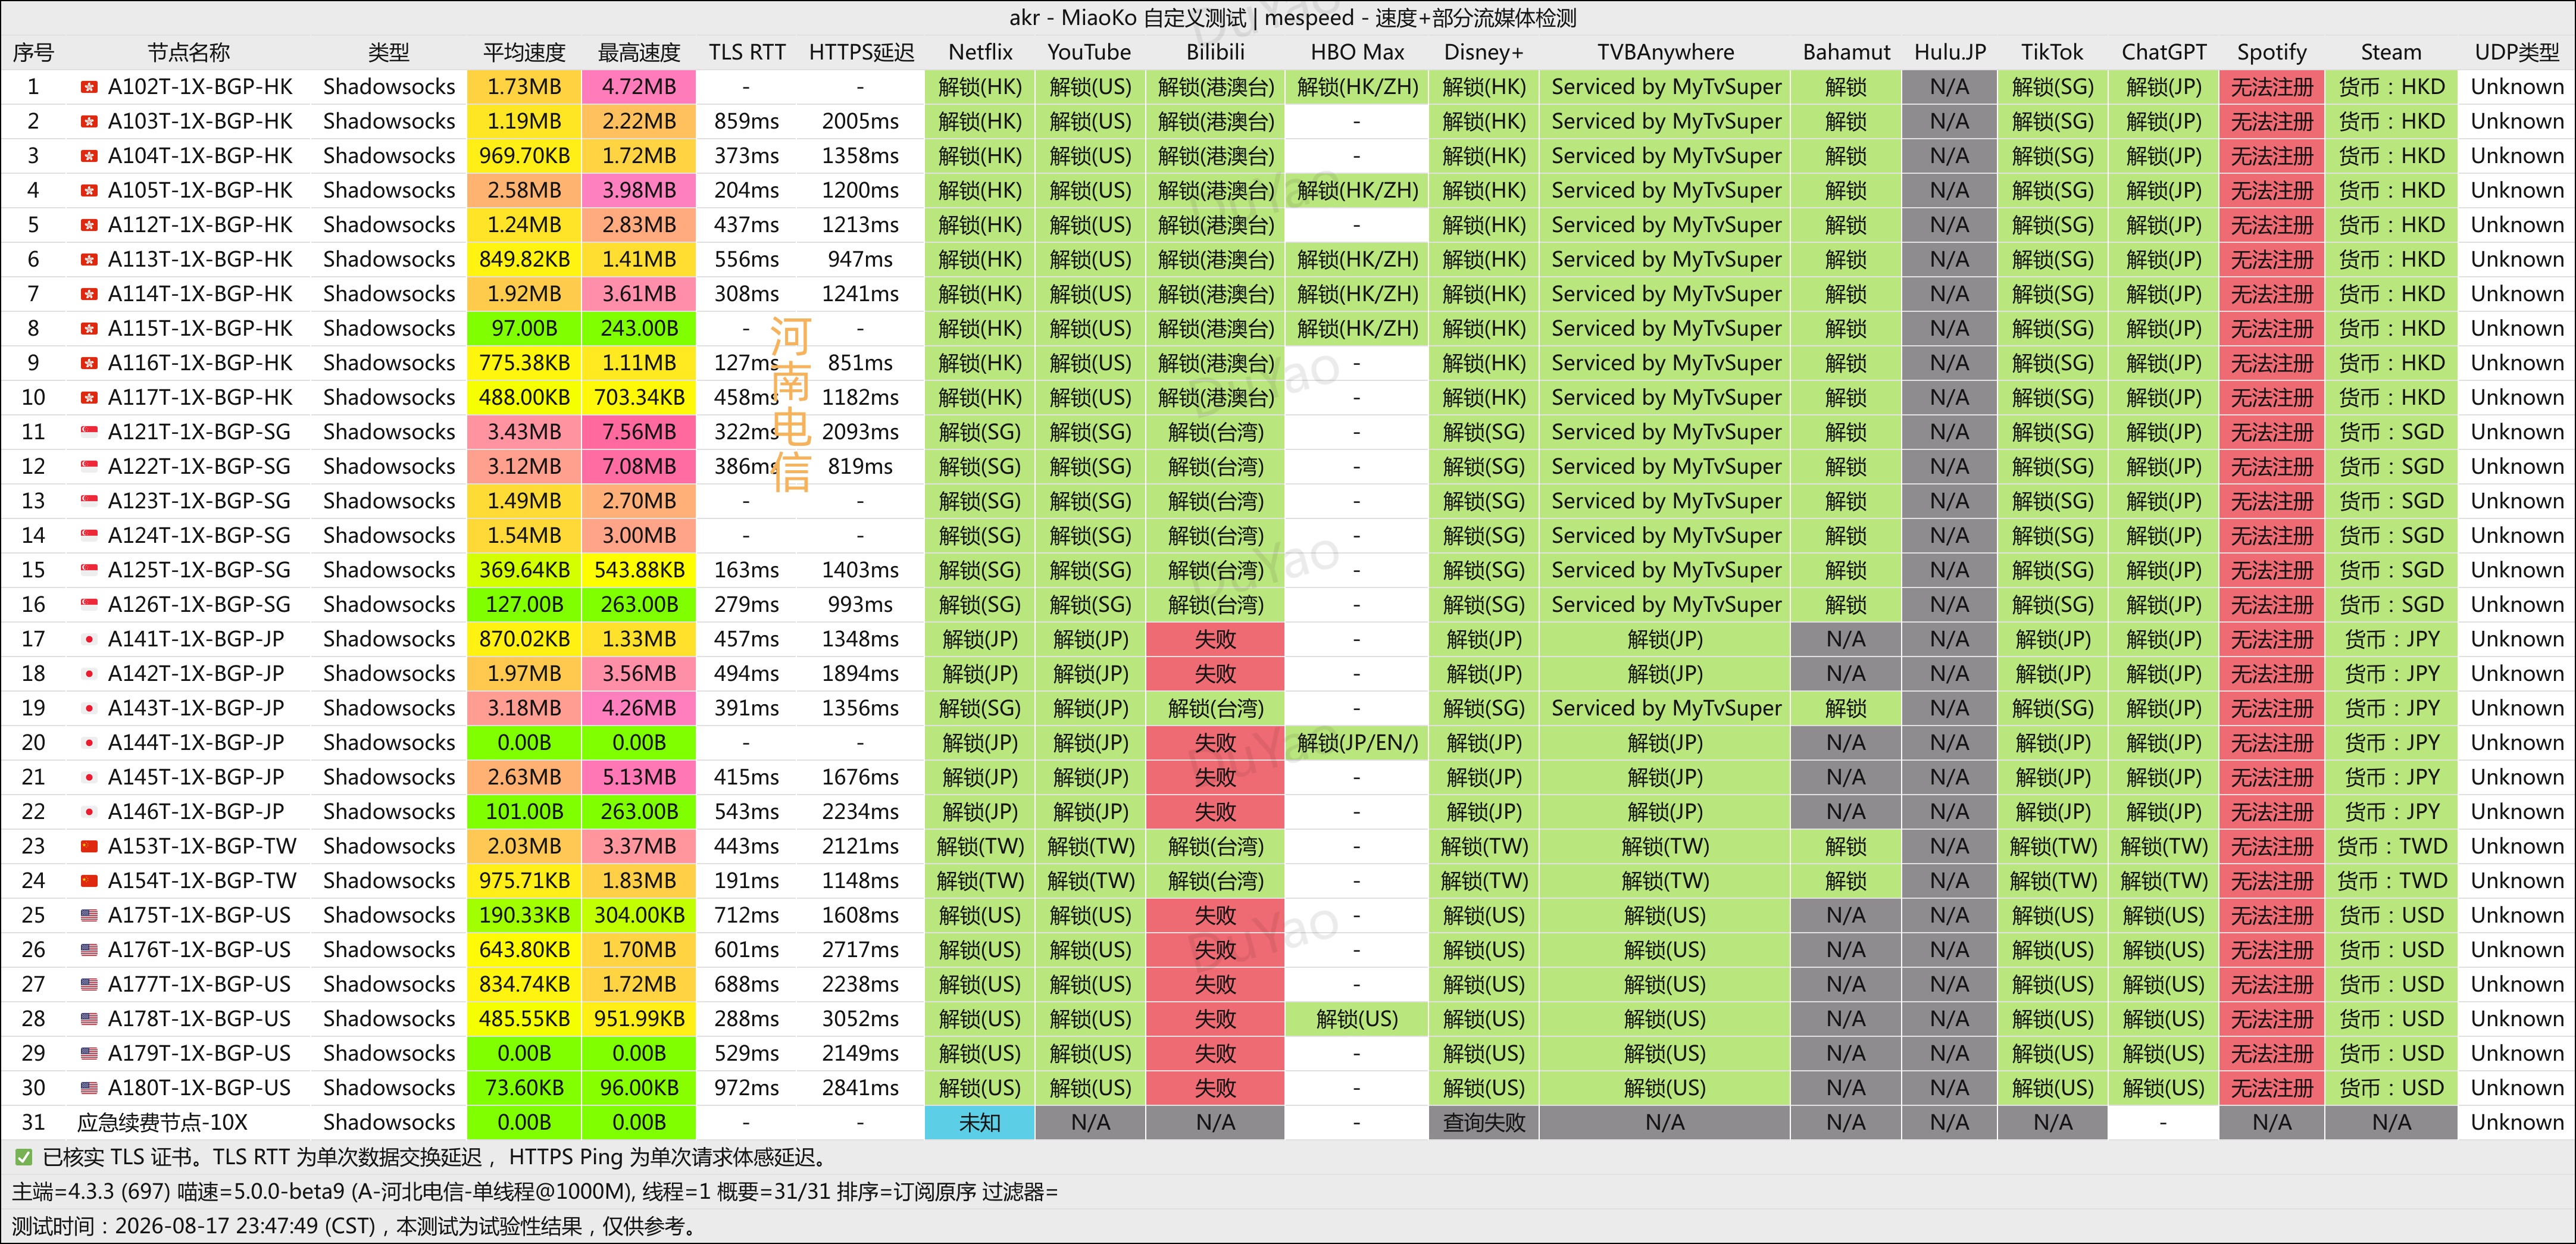Click the 应急续费节点-10X node name

162,1122
